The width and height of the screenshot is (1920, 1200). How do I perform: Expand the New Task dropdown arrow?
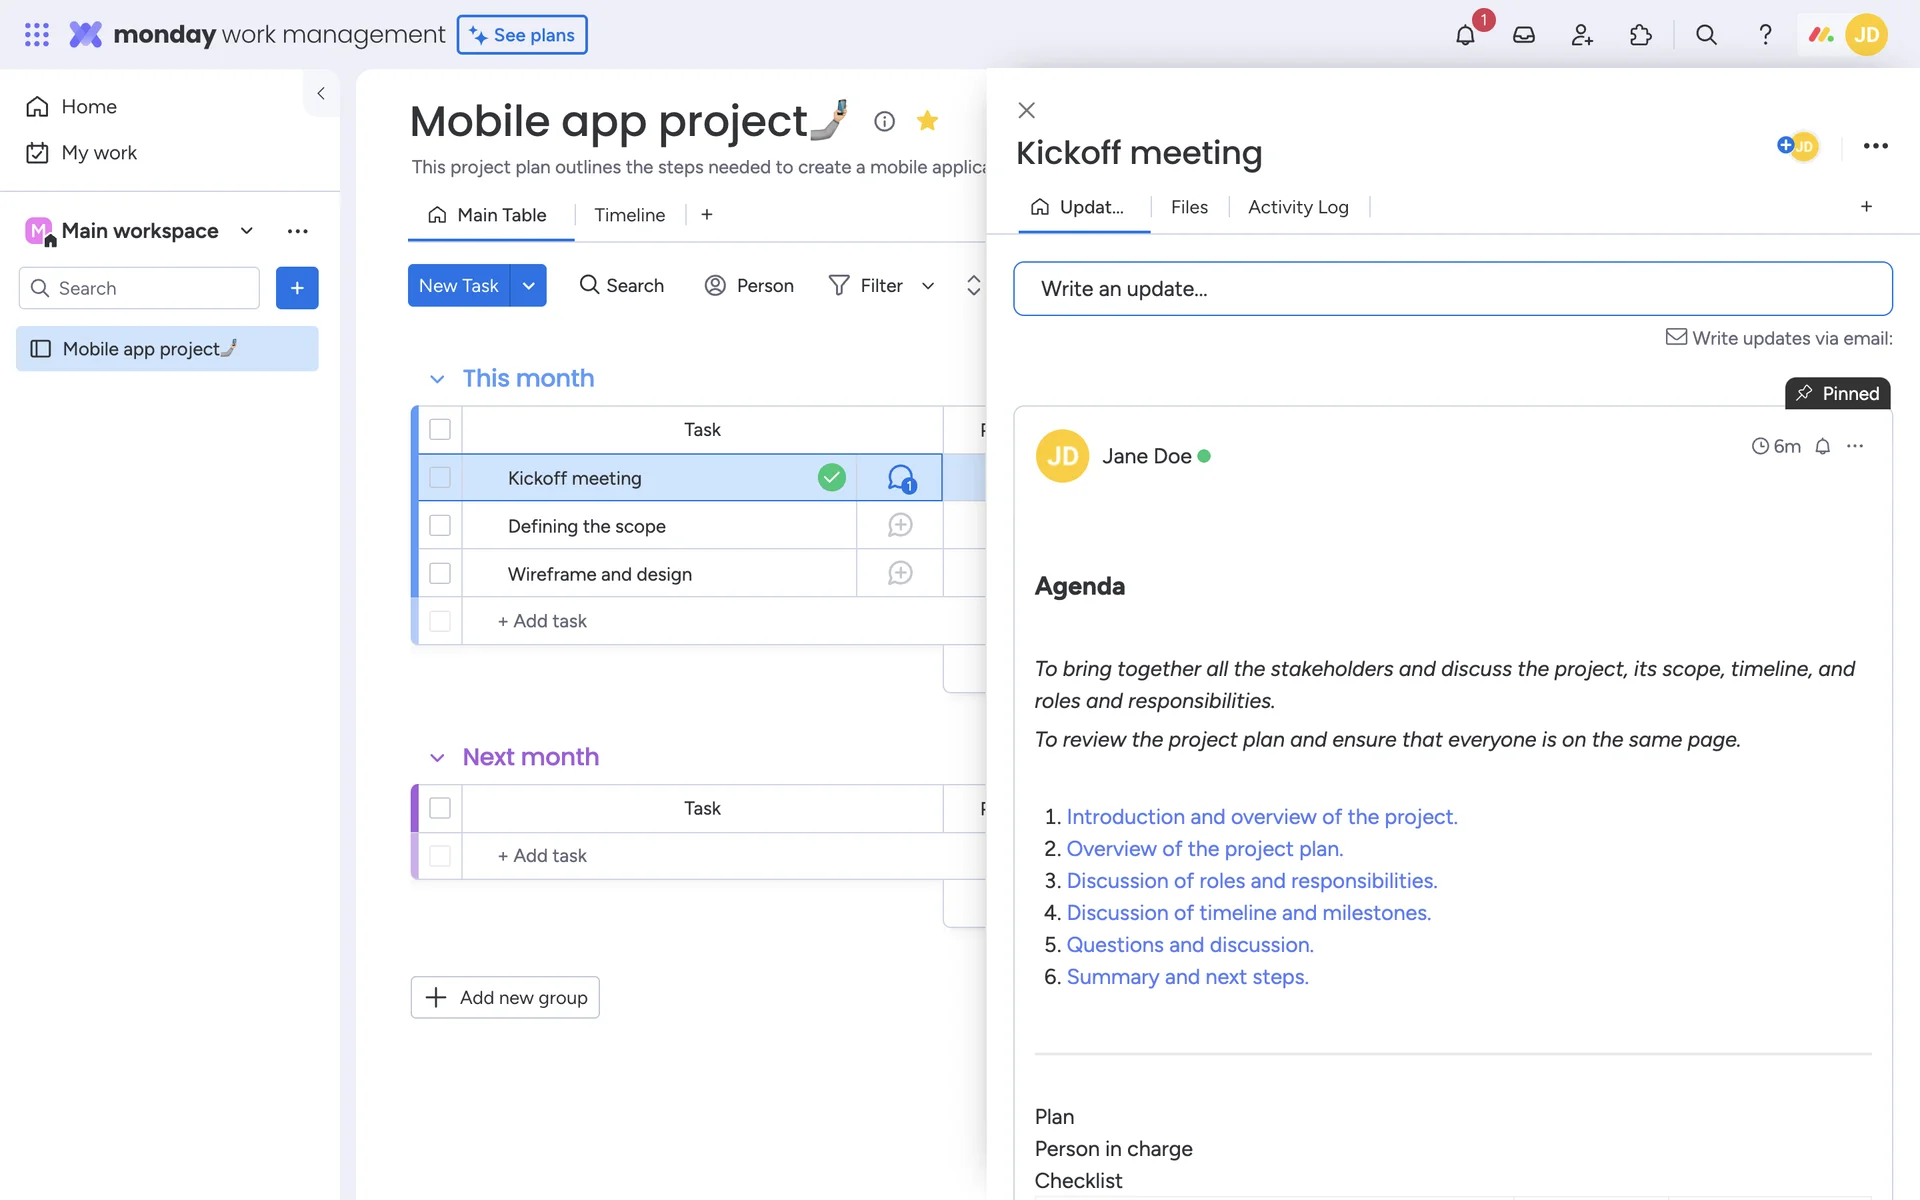pos(528,286)
